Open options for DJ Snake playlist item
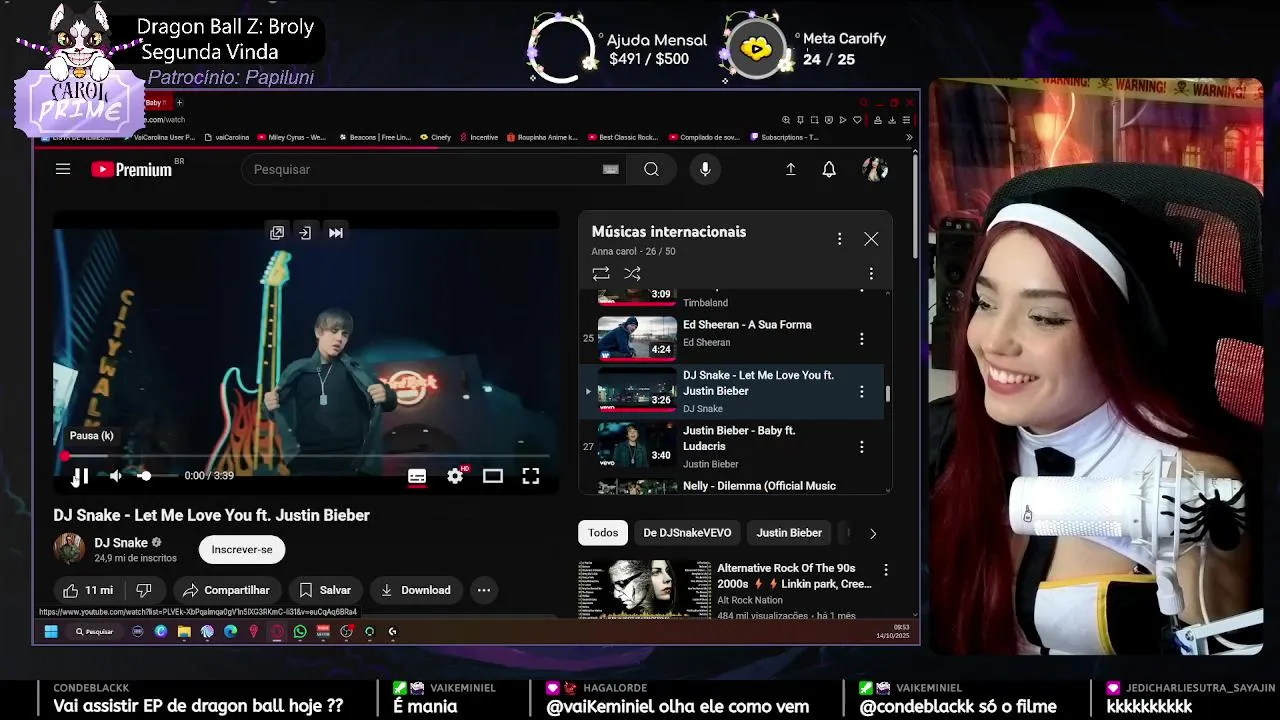 861,391
